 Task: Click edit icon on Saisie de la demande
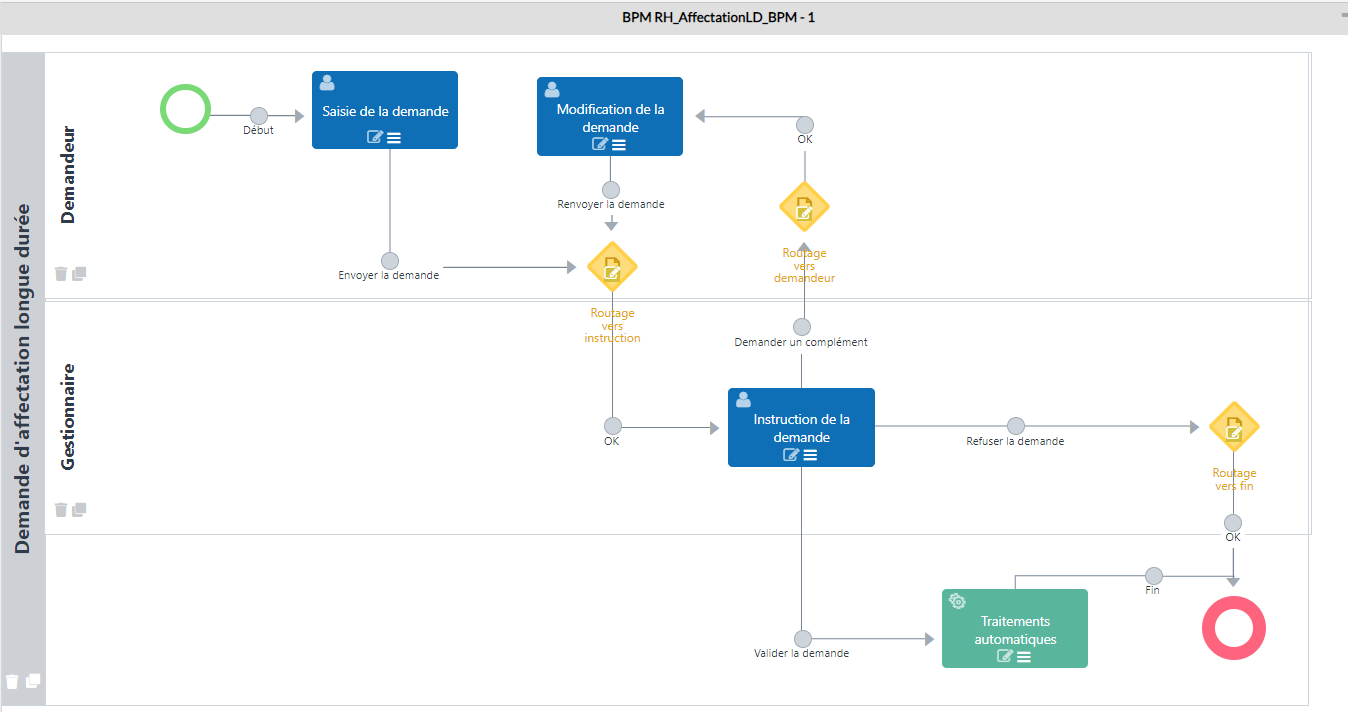pos(375,137)
